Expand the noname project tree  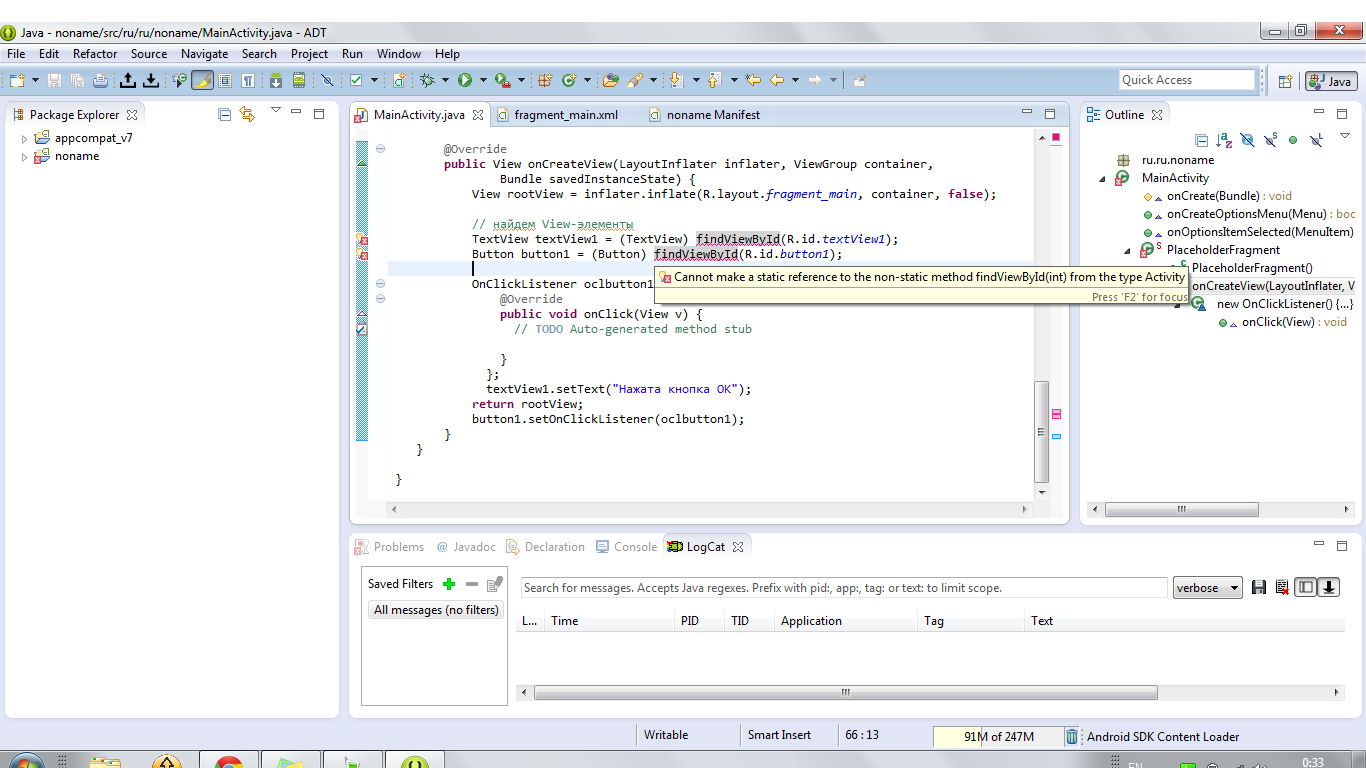pyautogui.click(x=25, y=157)
